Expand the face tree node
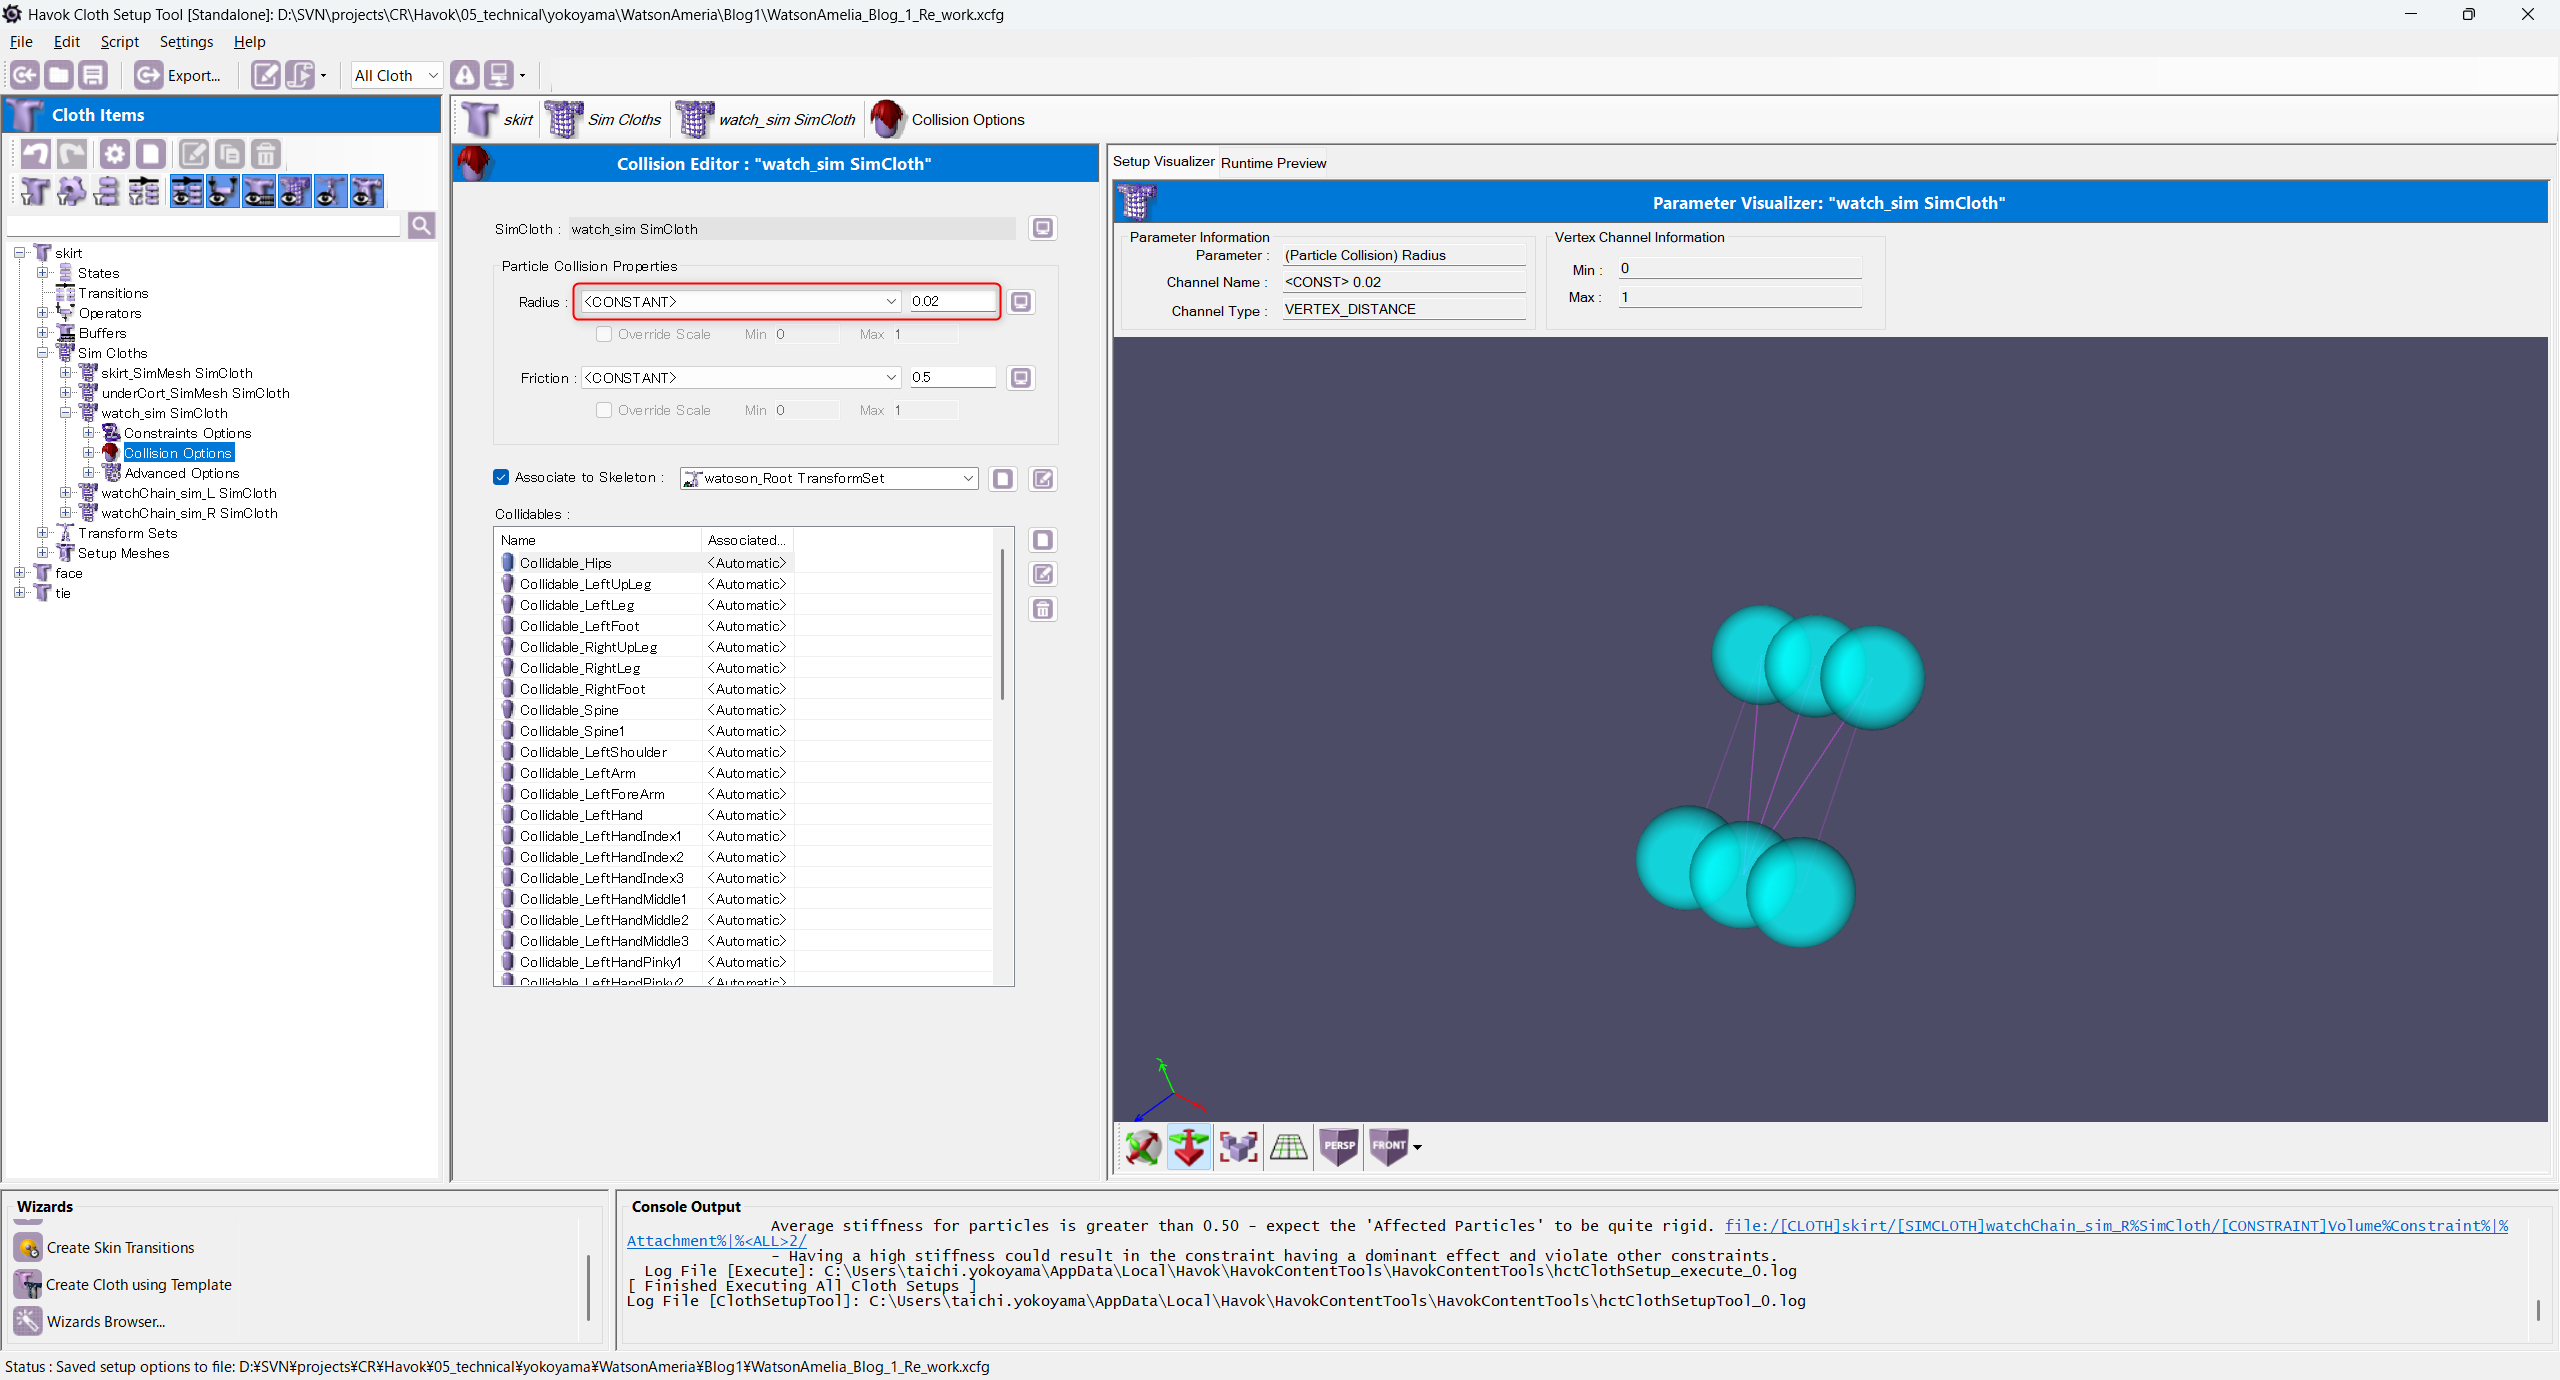Image resolution: width=2560 pixels, height=1380 pixels. tap(19, 573)
